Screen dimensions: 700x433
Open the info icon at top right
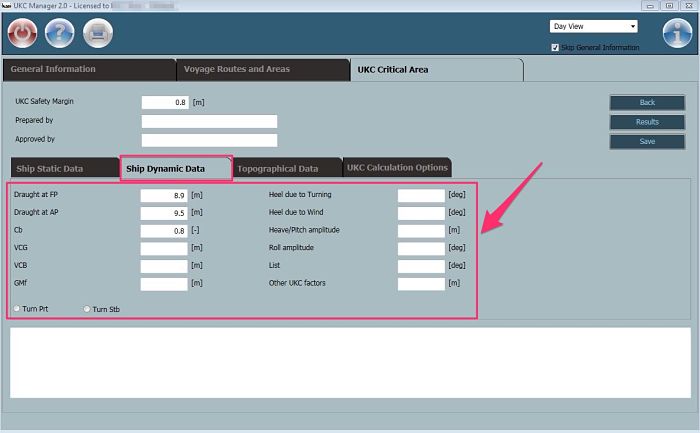[677, 33]
